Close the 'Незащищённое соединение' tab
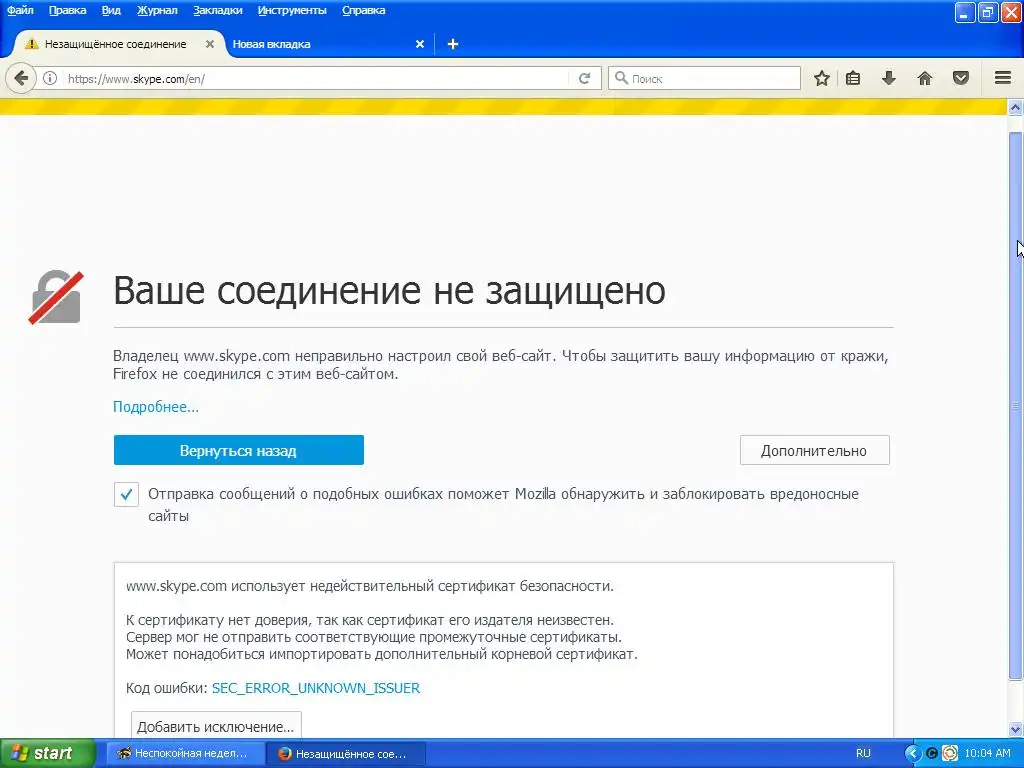The image size is (1024, 768). 210,44
